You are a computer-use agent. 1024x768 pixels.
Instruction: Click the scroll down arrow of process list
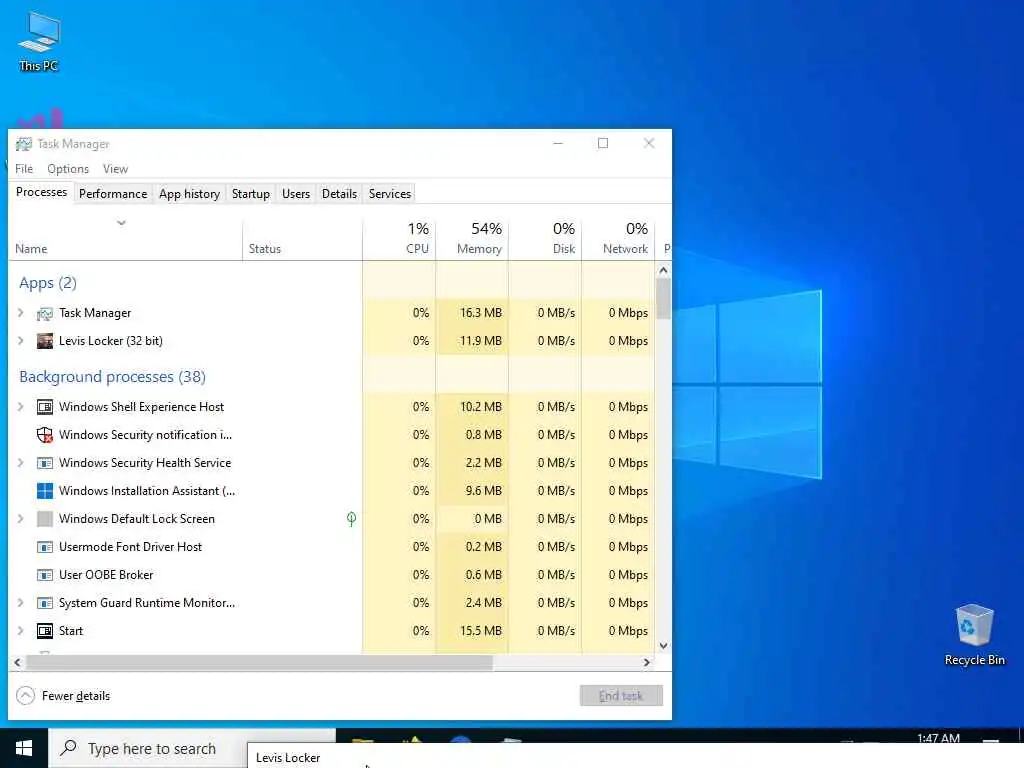664,646
